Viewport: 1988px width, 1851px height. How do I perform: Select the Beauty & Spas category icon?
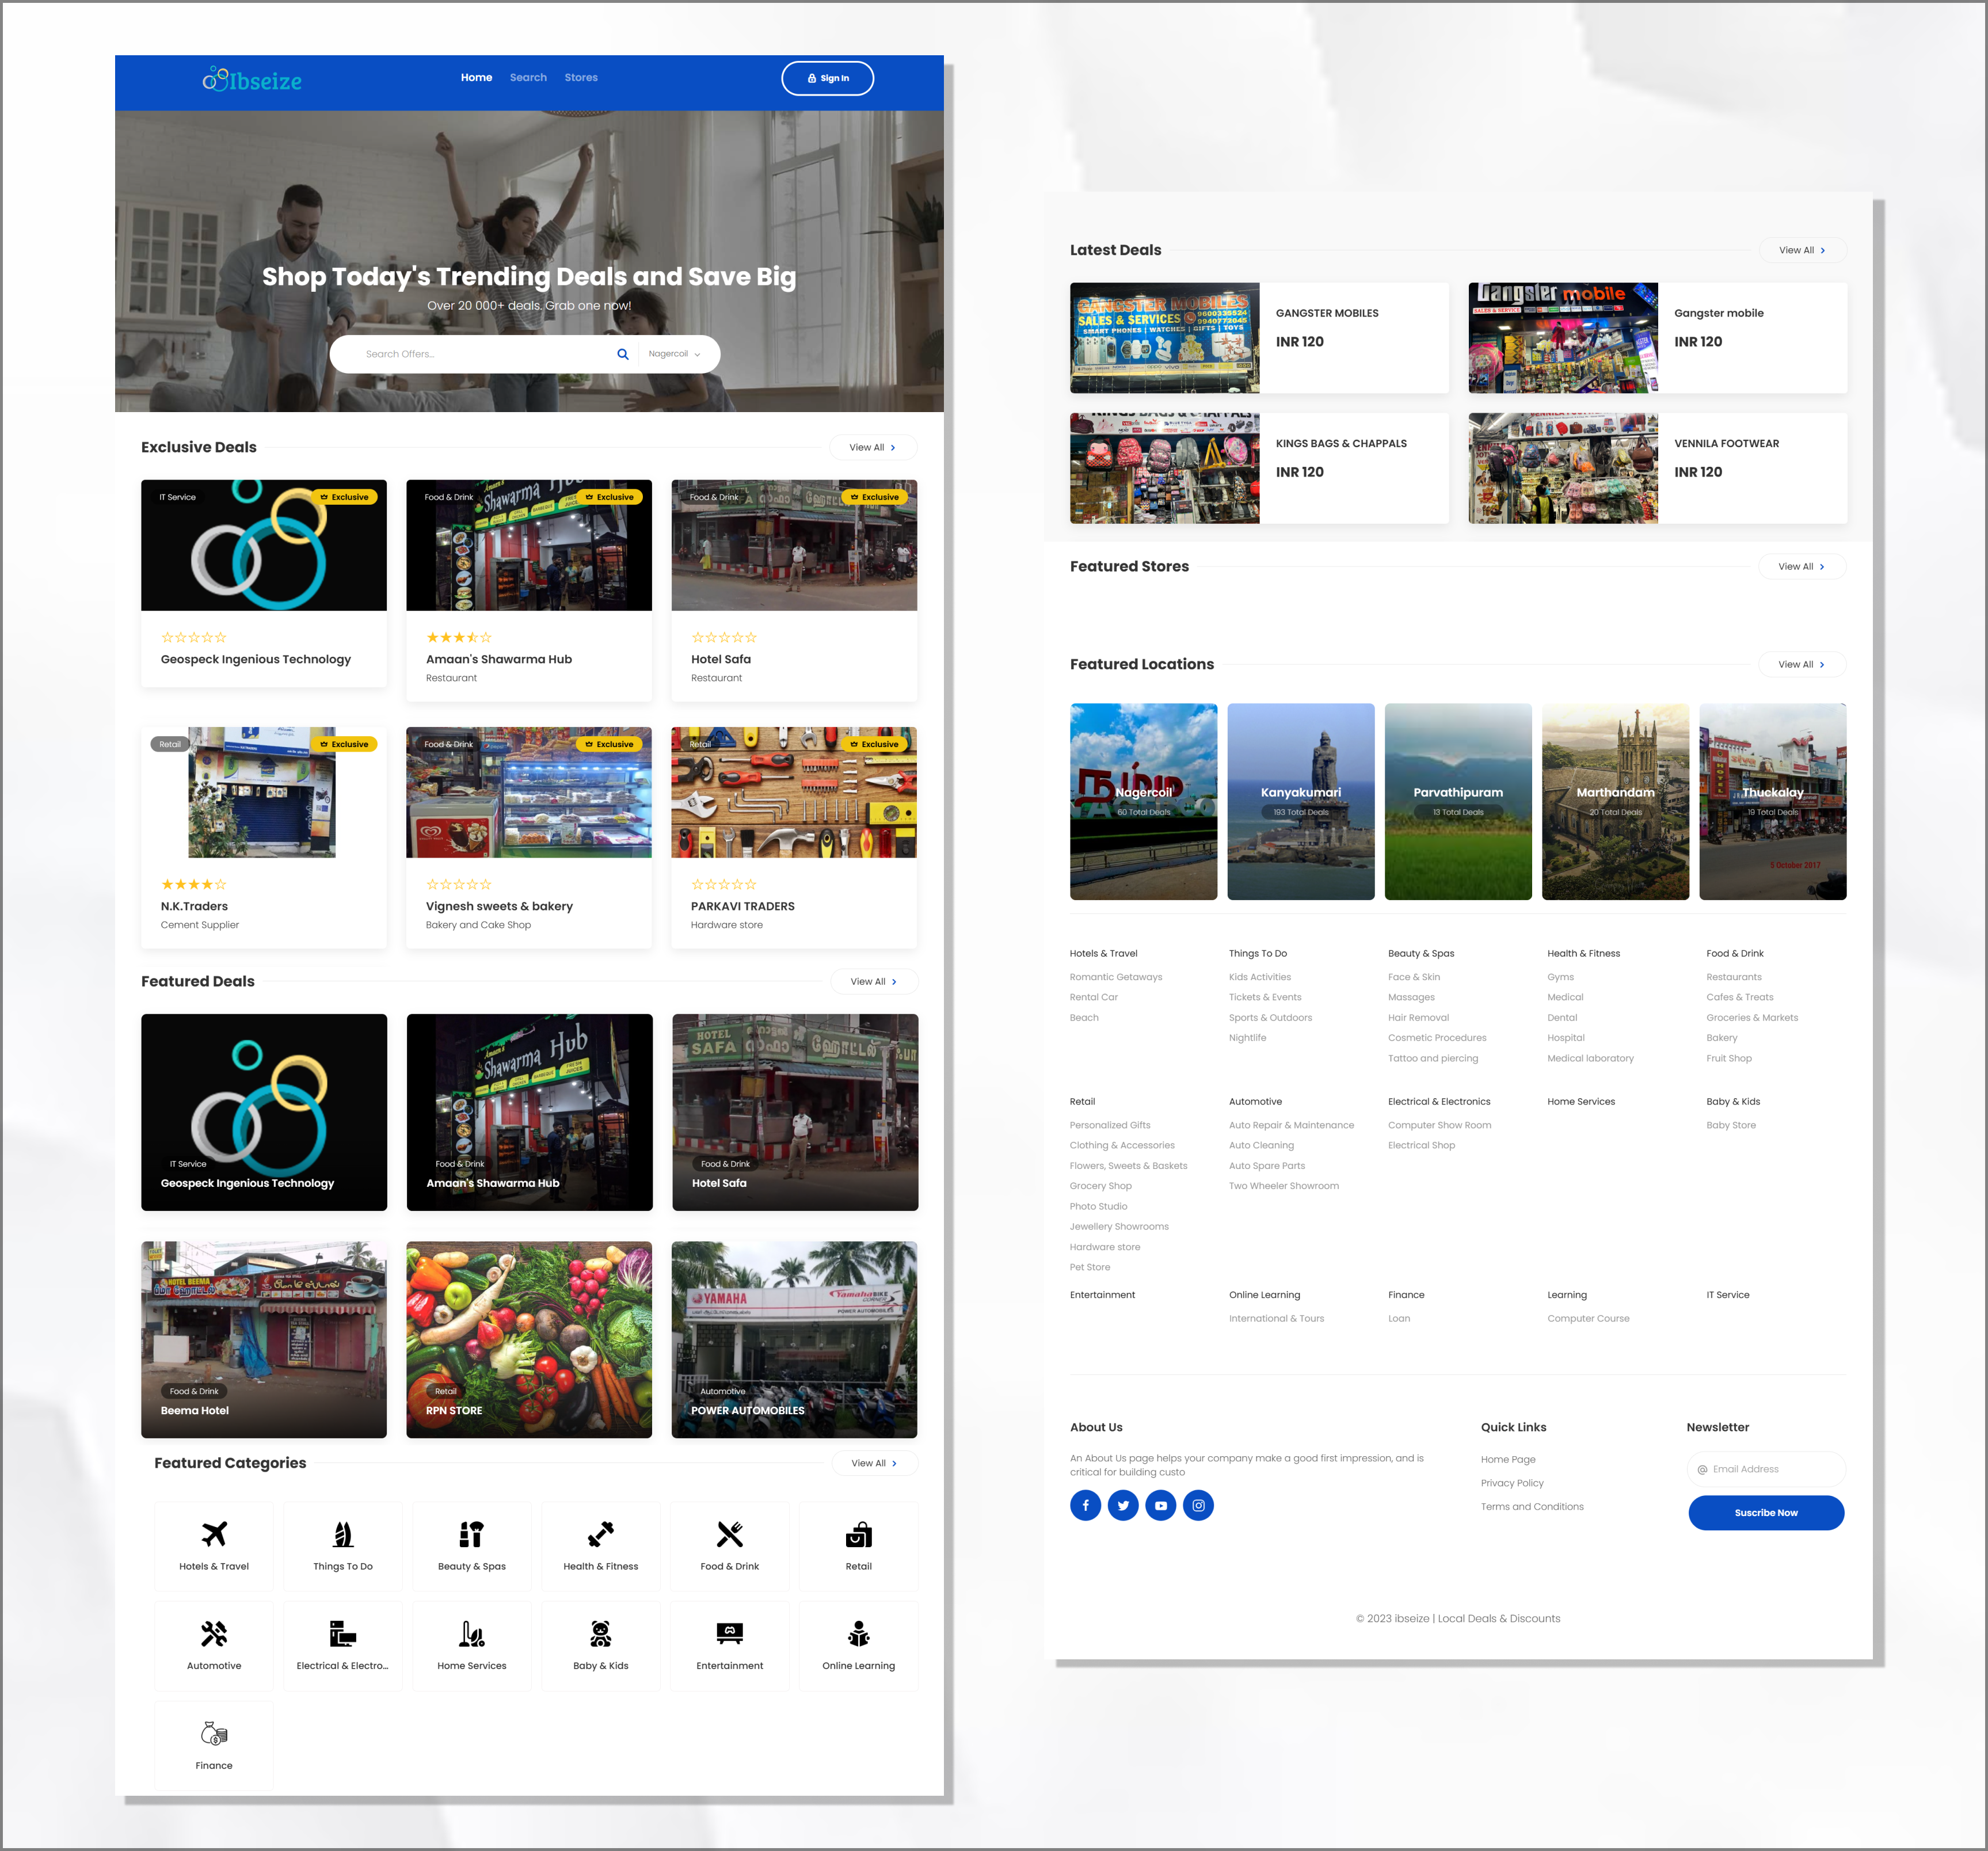[471, 1534]
